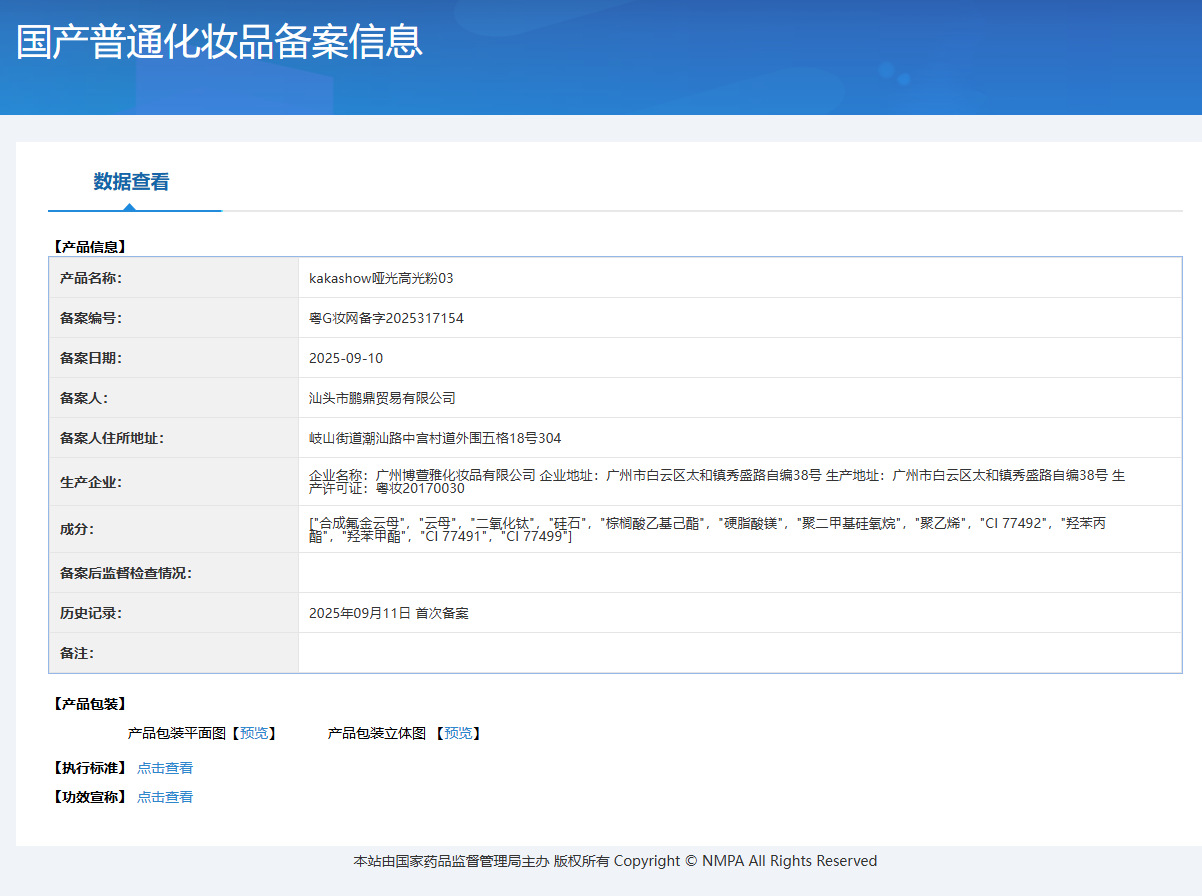
Task: Click 点击查看 next to 执行标准
Action: (165, 768)
